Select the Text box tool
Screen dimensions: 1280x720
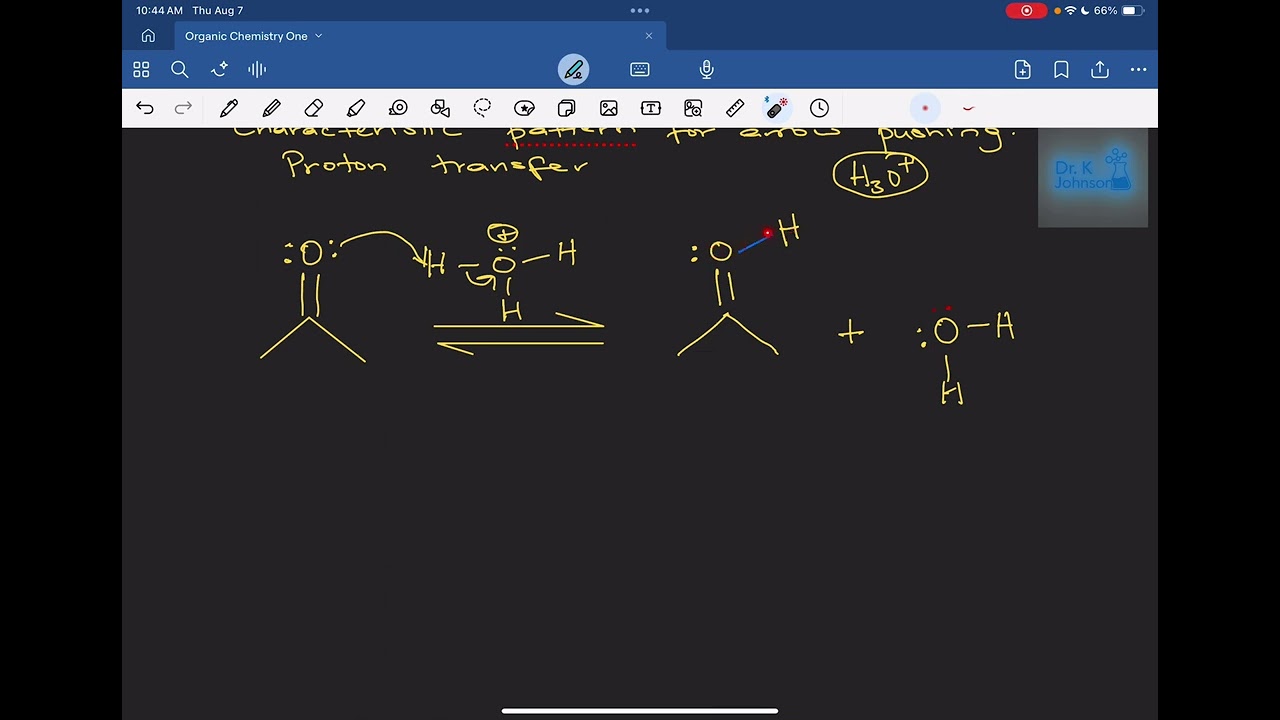coord(651,108)
